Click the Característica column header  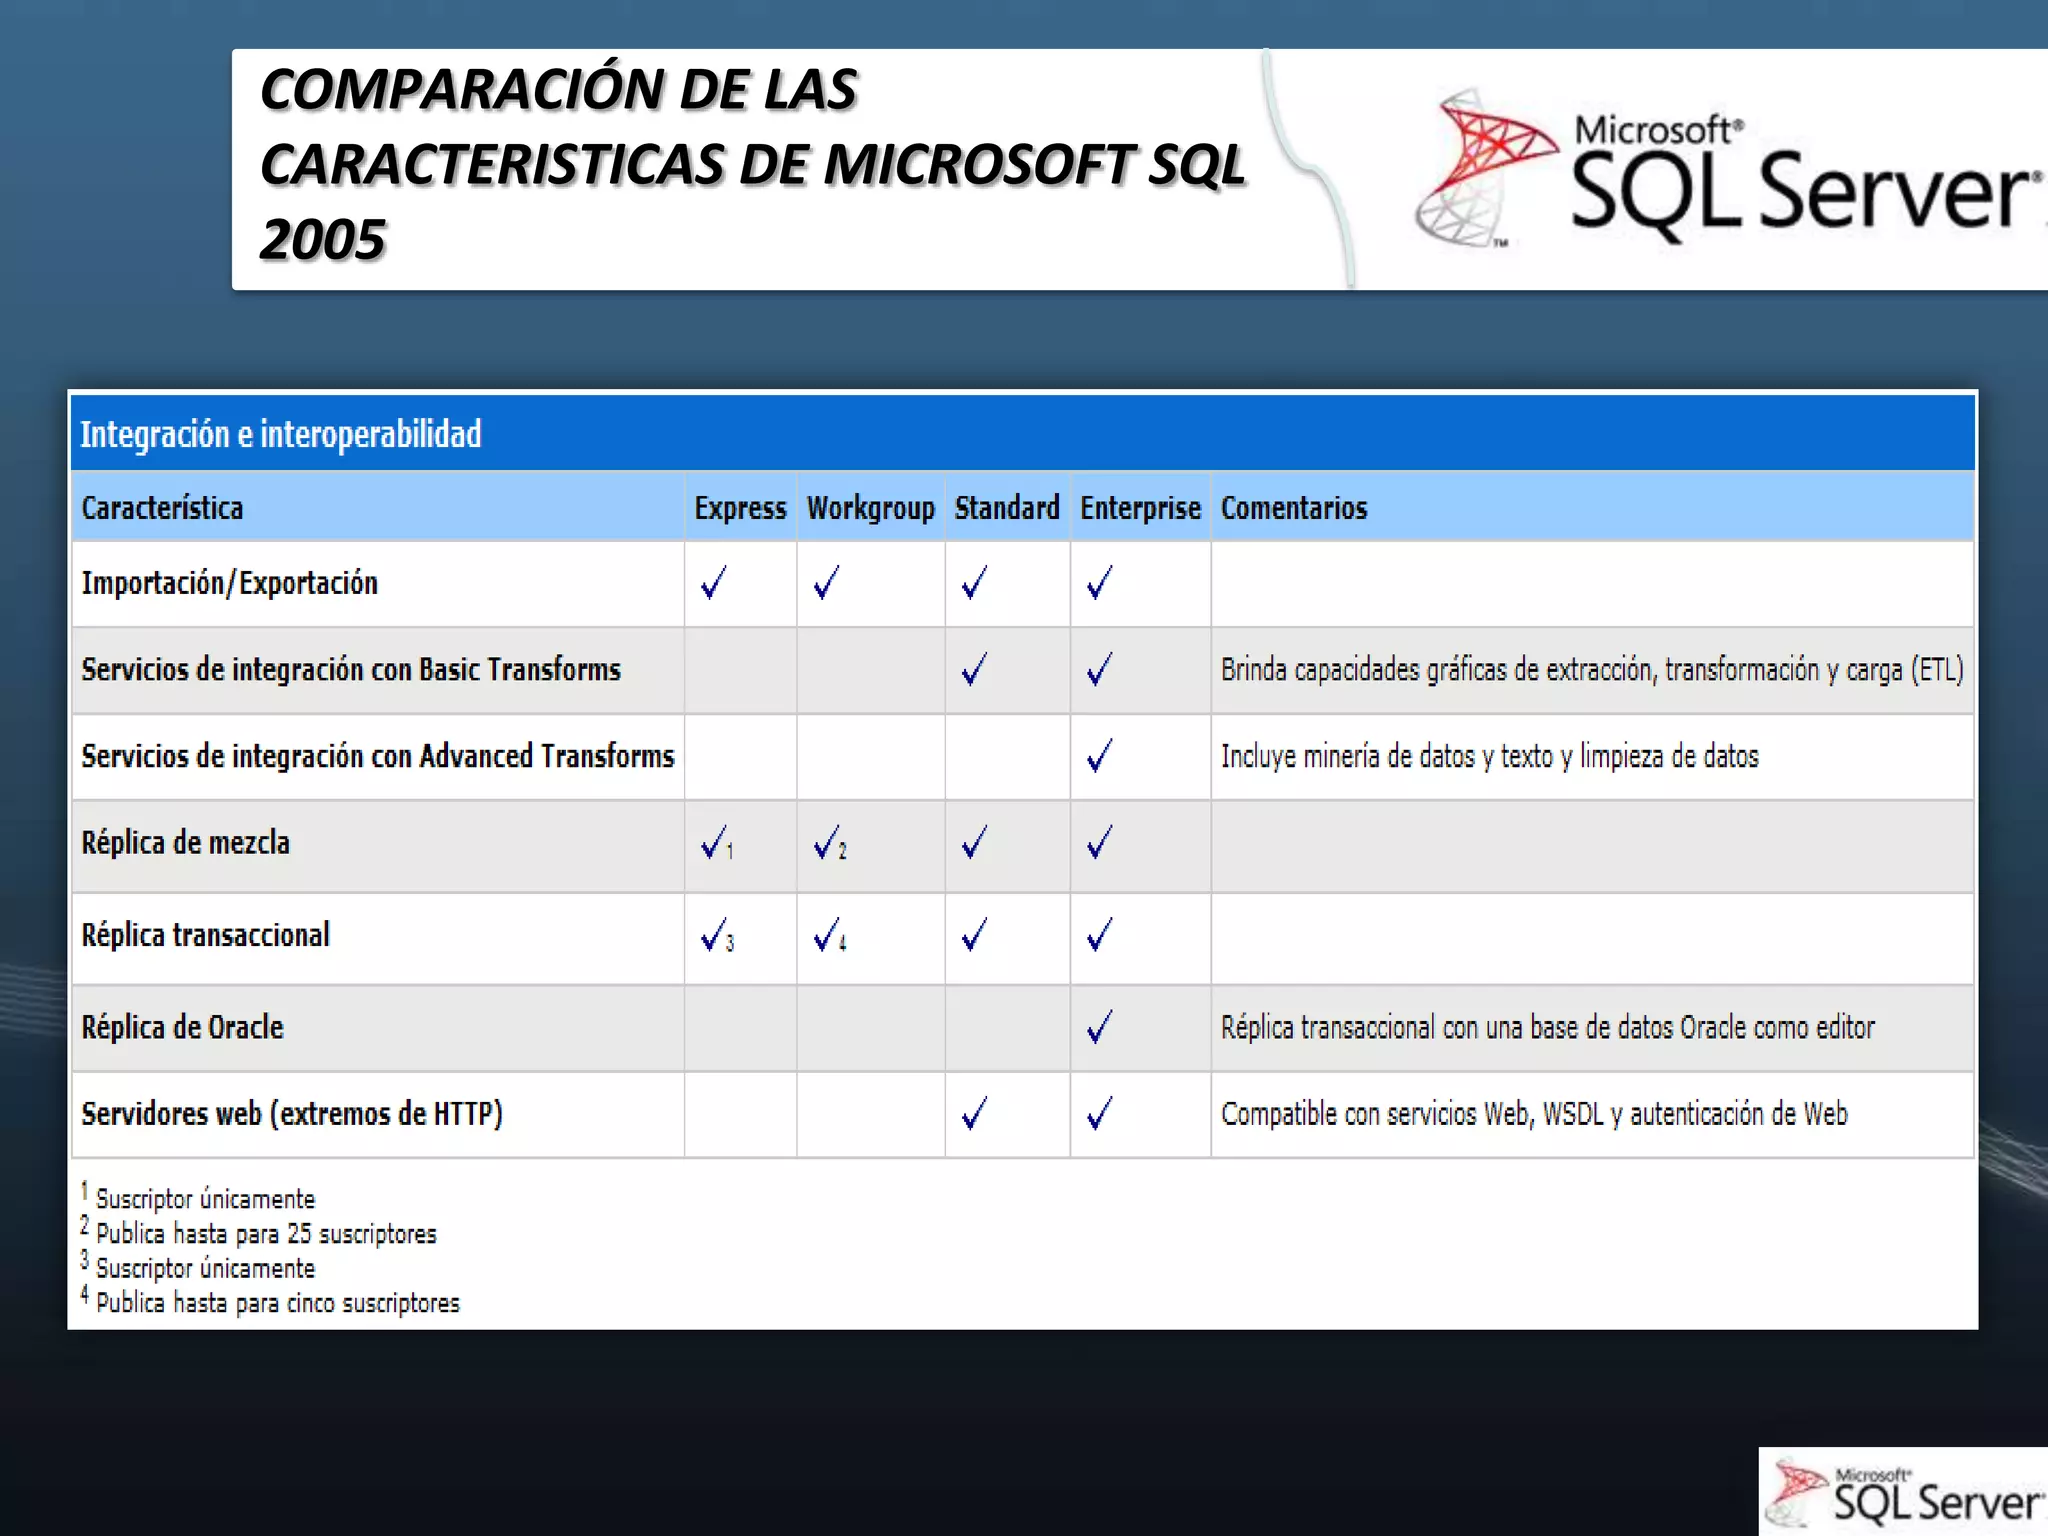[163, 508]
